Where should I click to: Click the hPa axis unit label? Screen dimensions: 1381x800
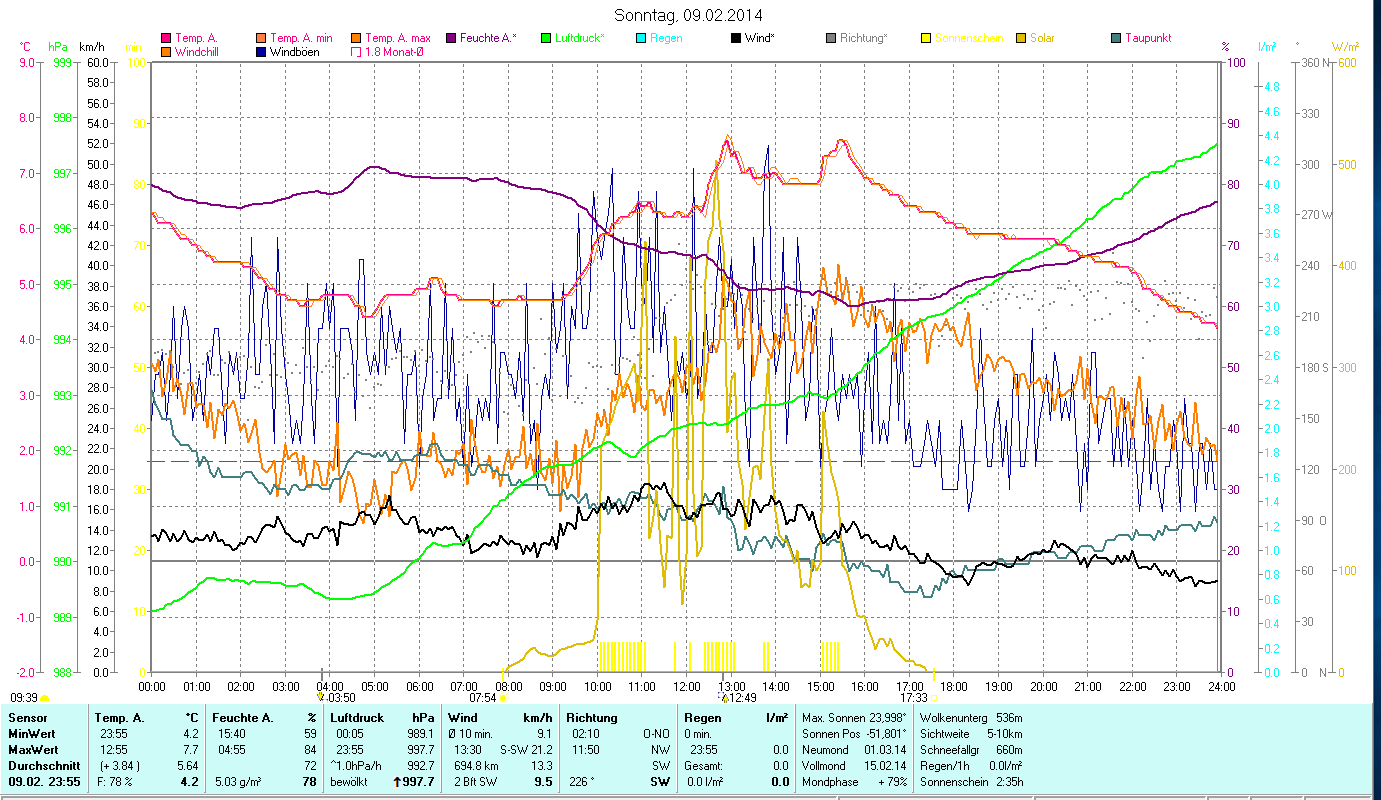(58, 46)
